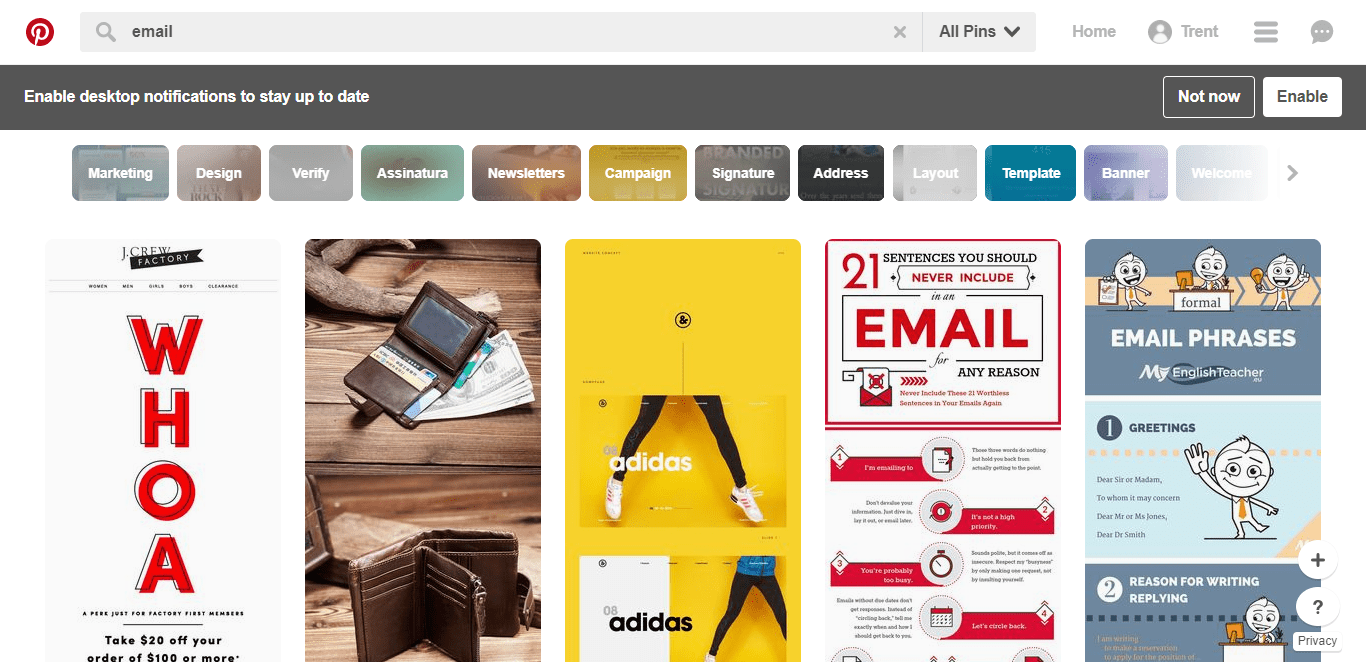Open the hamburger menu icon

pos(1266,32)
